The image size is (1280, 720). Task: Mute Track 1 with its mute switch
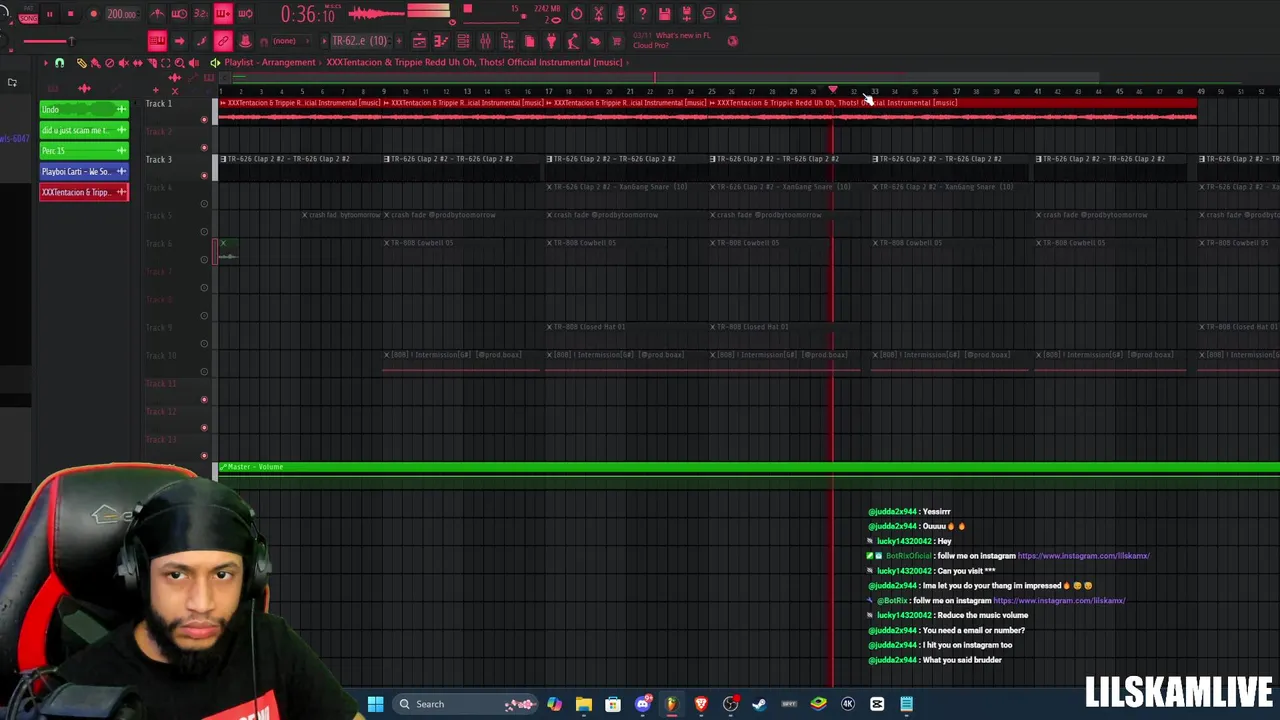pos(204,120)
